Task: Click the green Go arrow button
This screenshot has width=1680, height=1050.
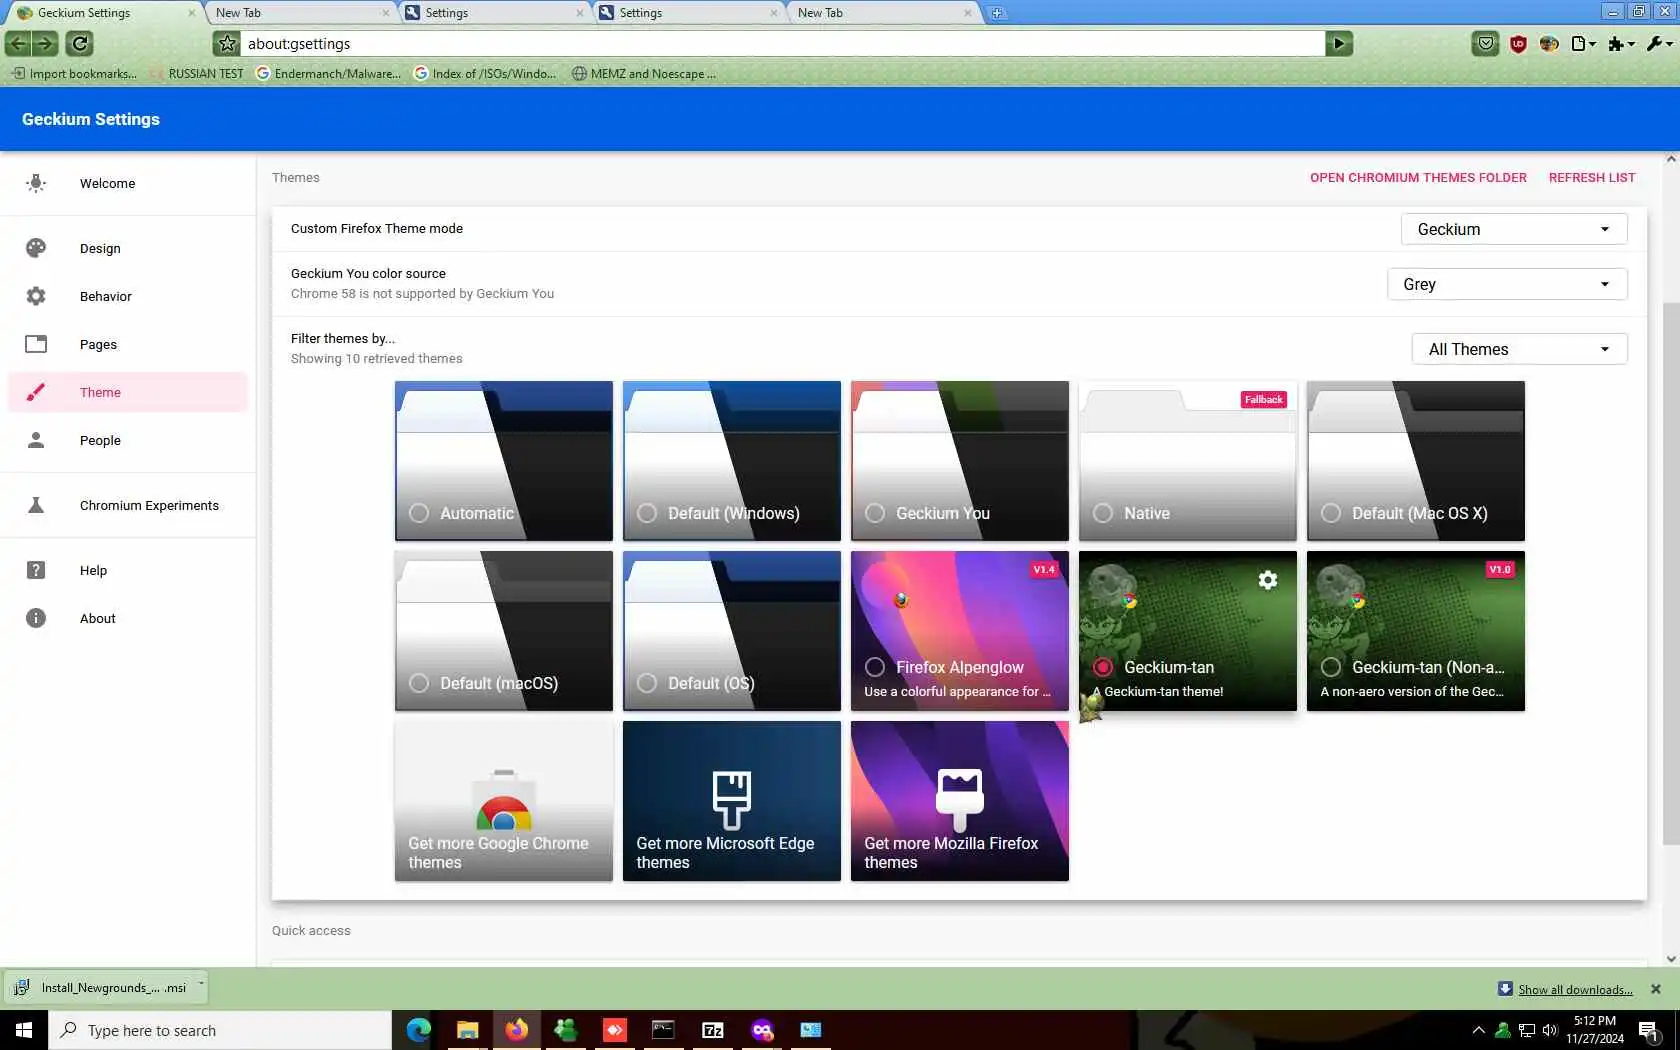Action: point(1339,43)
